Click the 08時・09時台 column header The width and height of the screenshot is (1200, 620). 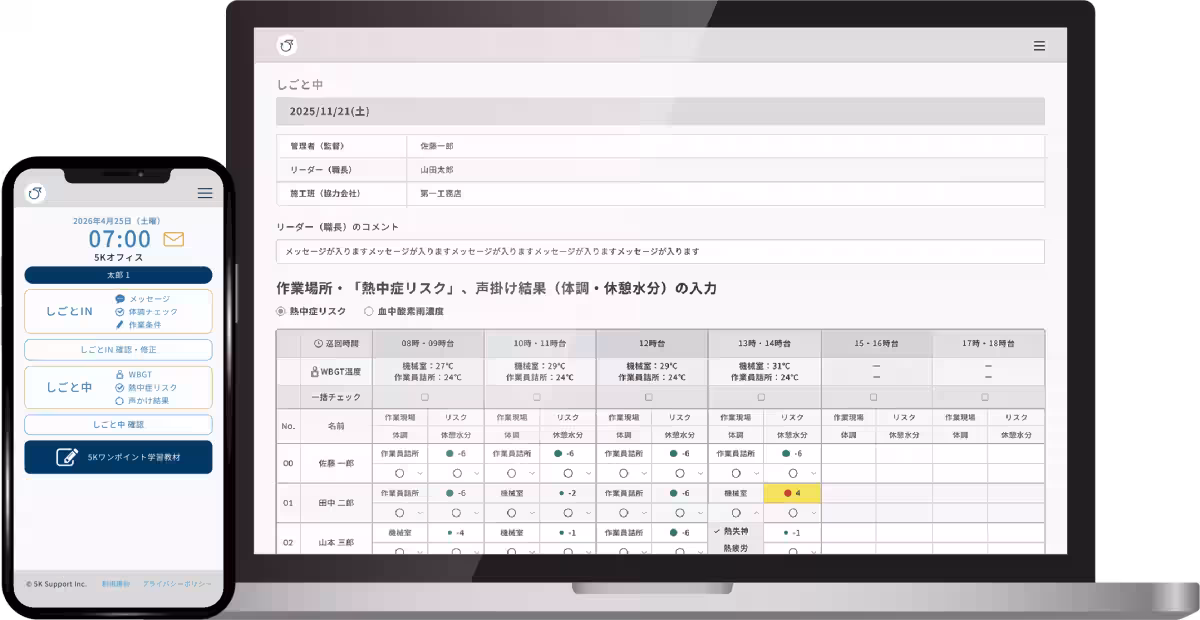point(427,343)
